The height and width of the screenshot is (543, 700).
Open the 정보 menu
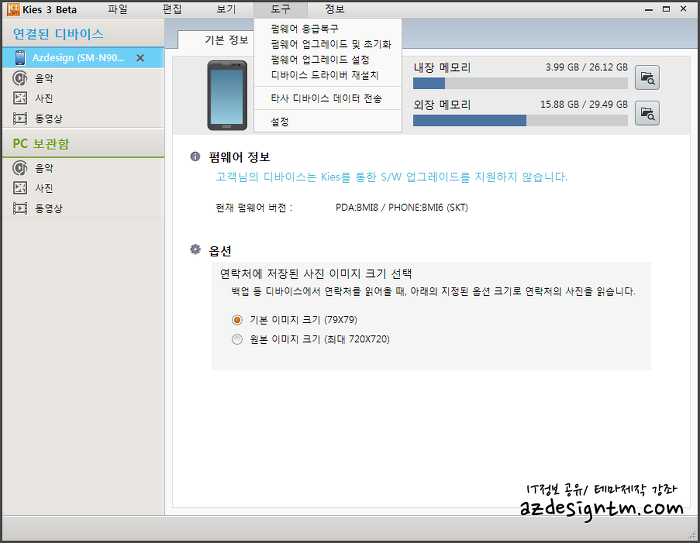[334, 9]
